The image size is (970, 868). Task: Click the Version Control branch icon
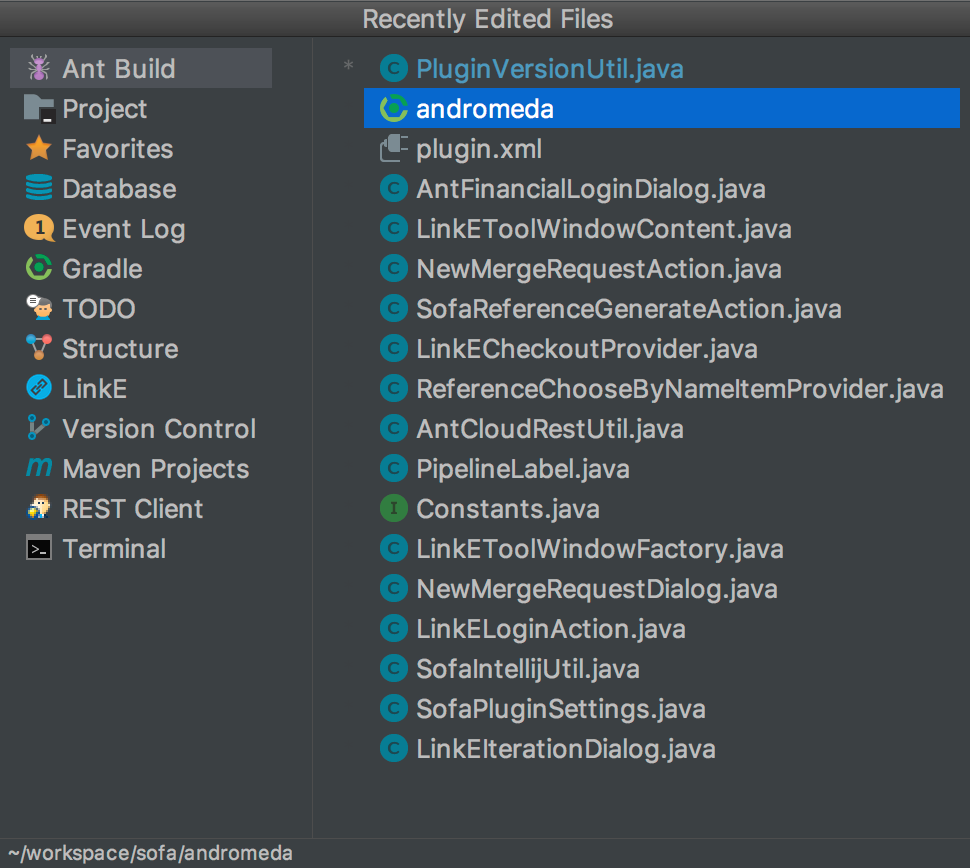point(39,428)
